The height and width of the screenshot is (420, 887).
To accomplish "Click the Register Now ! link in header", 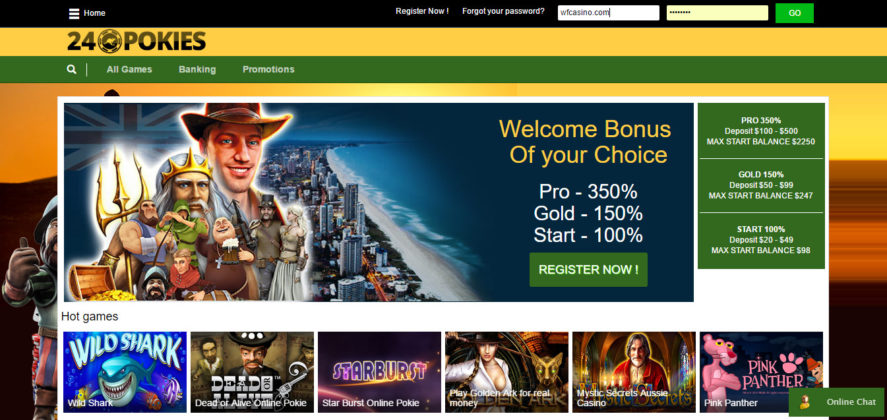I will click(x=422, y=11).
